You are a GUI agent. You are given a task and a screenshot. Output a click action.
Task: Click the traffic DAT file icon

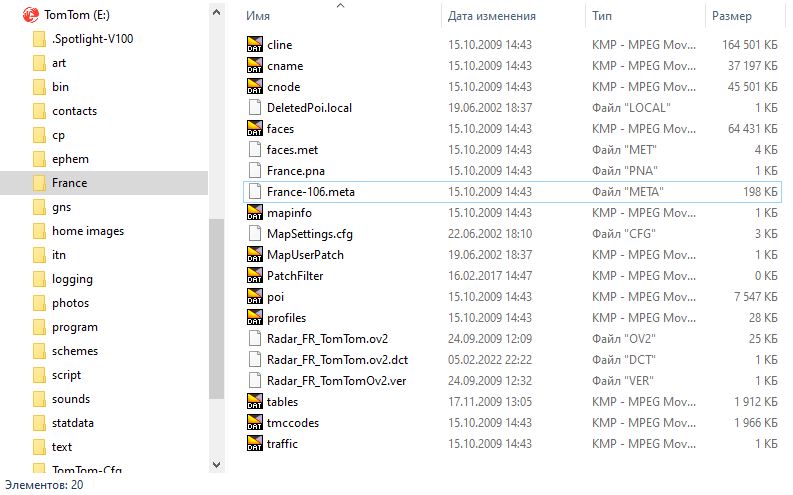[255, 443]
